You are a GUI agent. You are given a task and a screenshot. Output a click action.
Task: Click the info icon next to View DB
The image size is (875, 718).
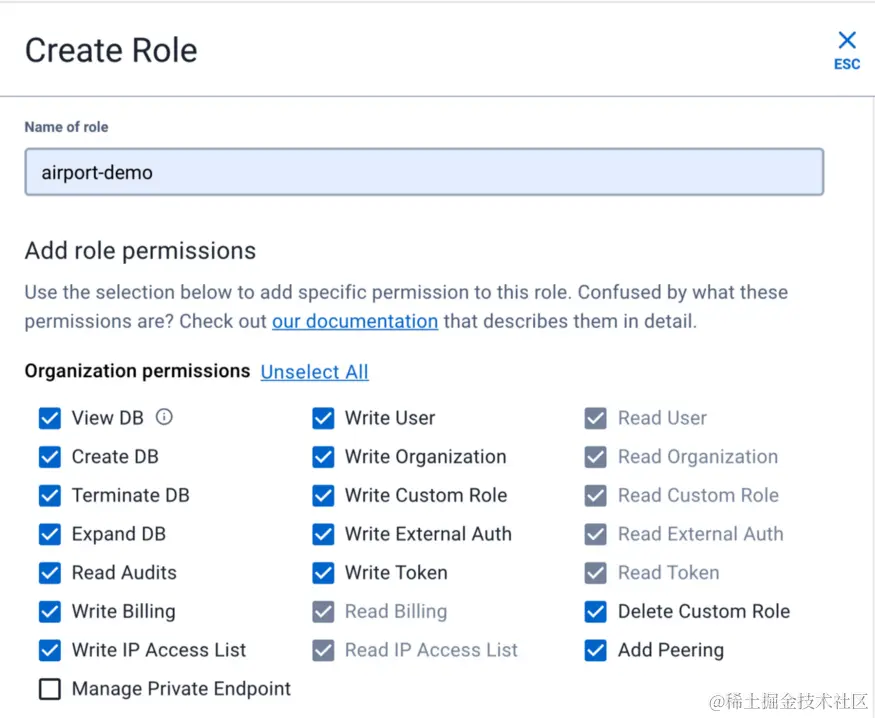coord(164,417)
